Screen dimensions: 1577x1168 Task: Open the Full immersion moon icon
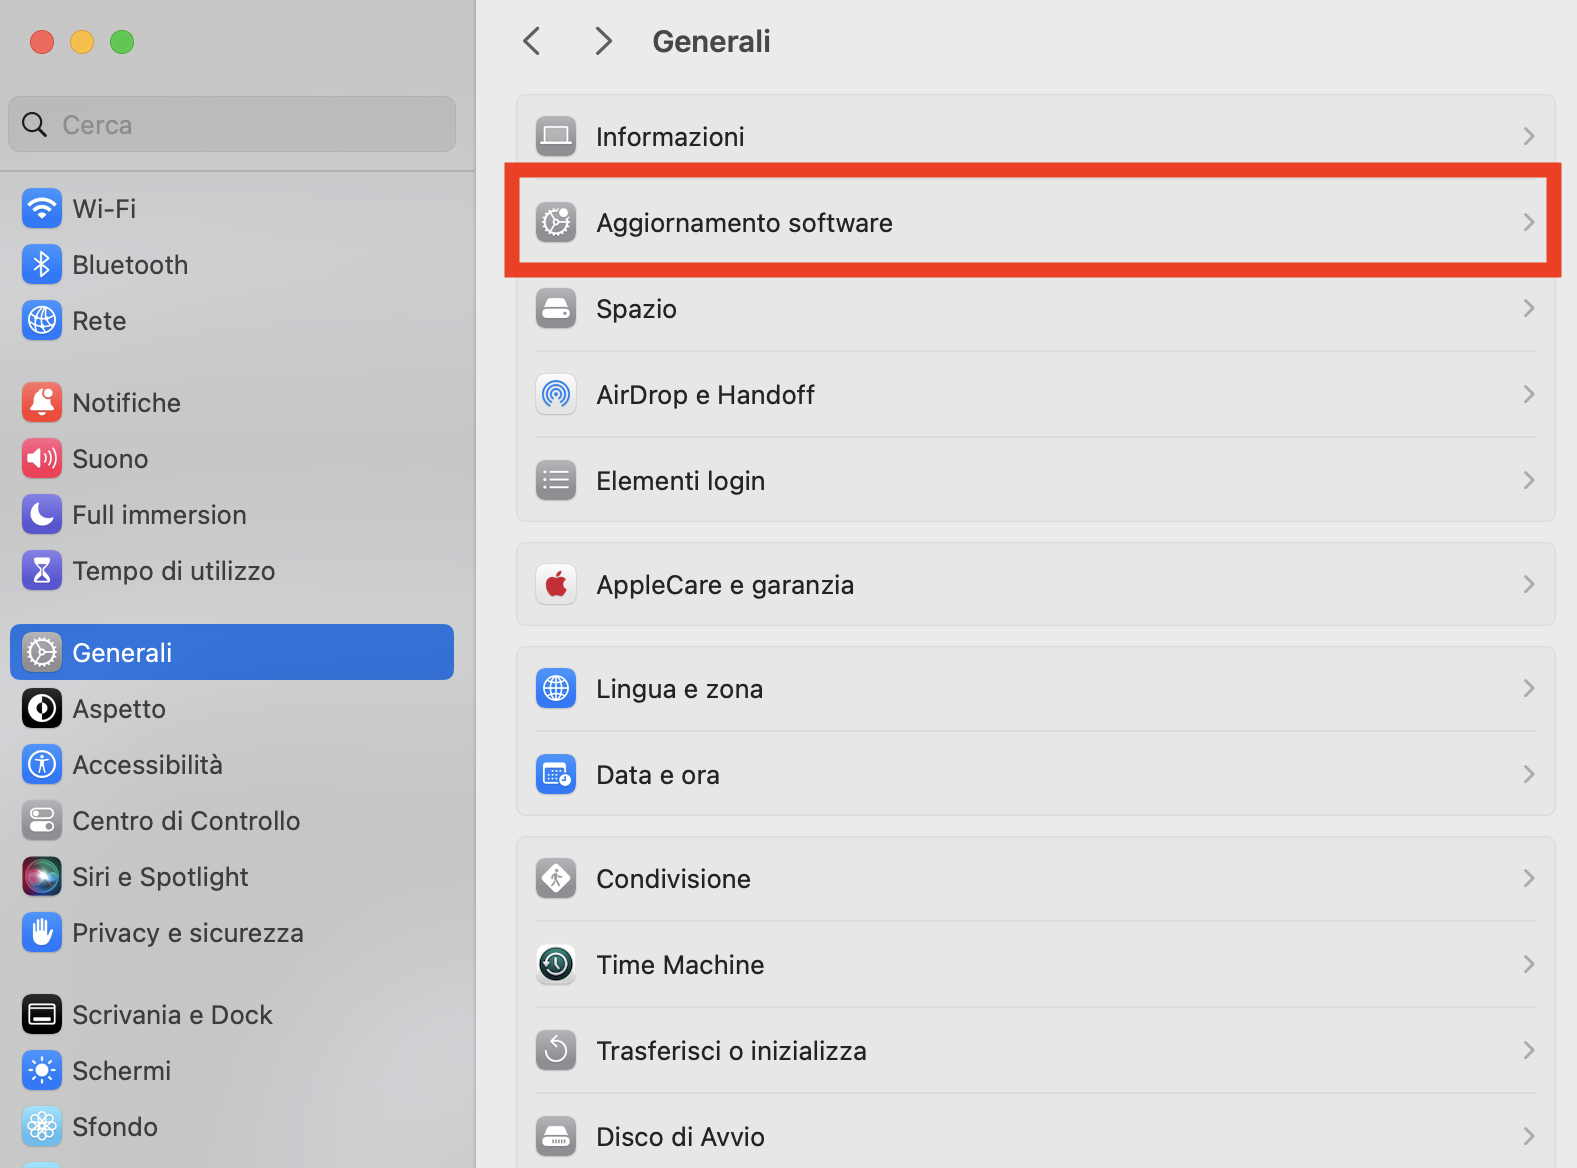[x=41, y=514]
